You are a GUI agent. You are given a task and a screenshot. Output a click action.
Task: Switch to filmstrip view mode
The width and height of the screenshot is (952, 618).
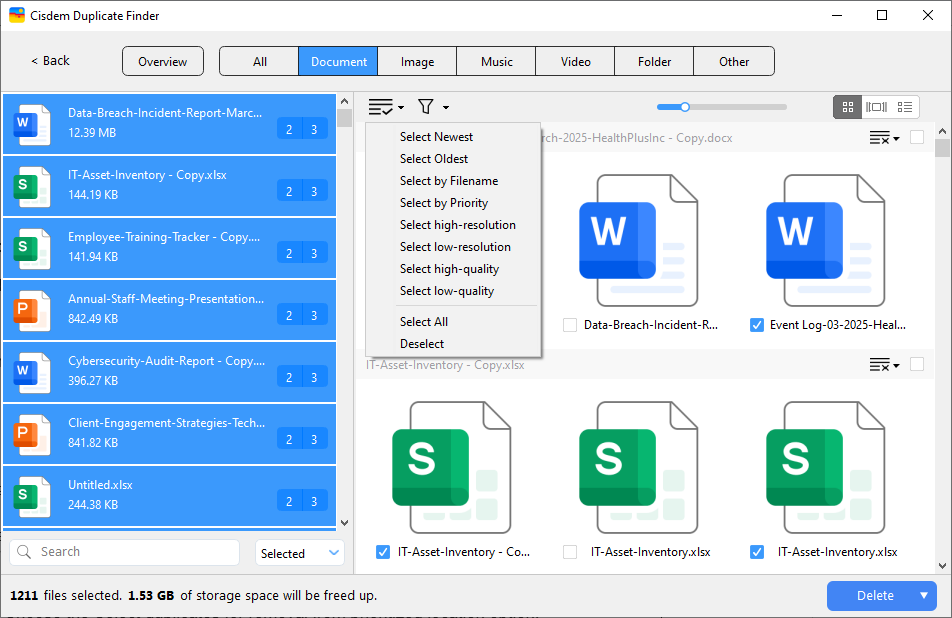tap(876, 107)
